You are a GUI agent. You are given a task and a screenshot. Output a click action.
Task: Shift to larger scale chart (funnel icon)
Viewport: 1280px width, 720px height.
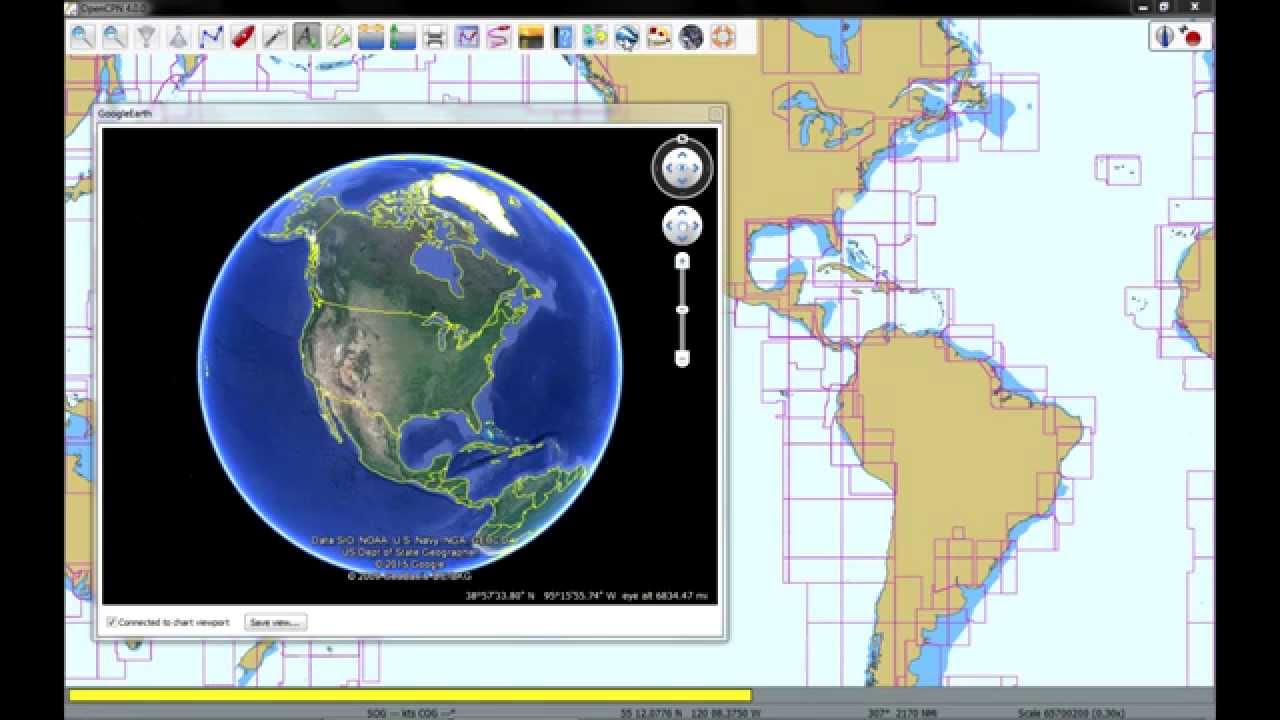[146, 38]
